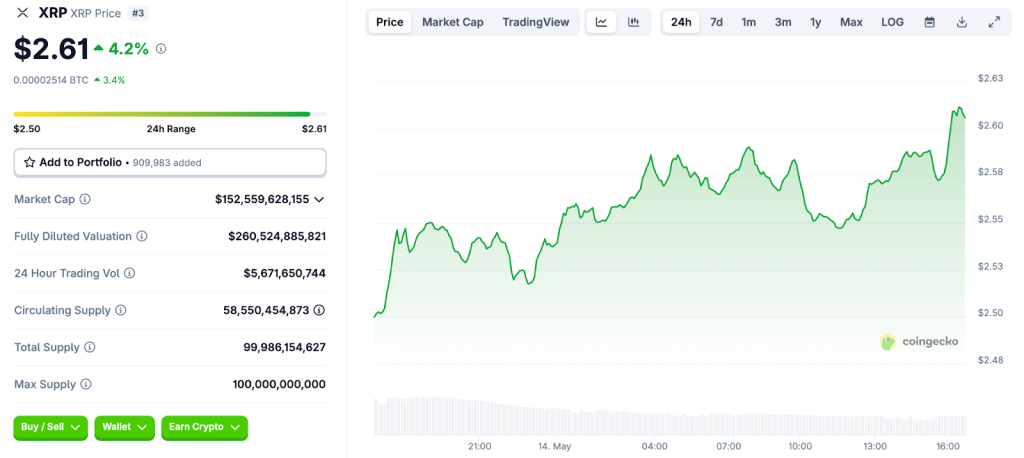The image size is (1024, 458).
Task: Open the calendar date range picker
Action: [929, 22]
